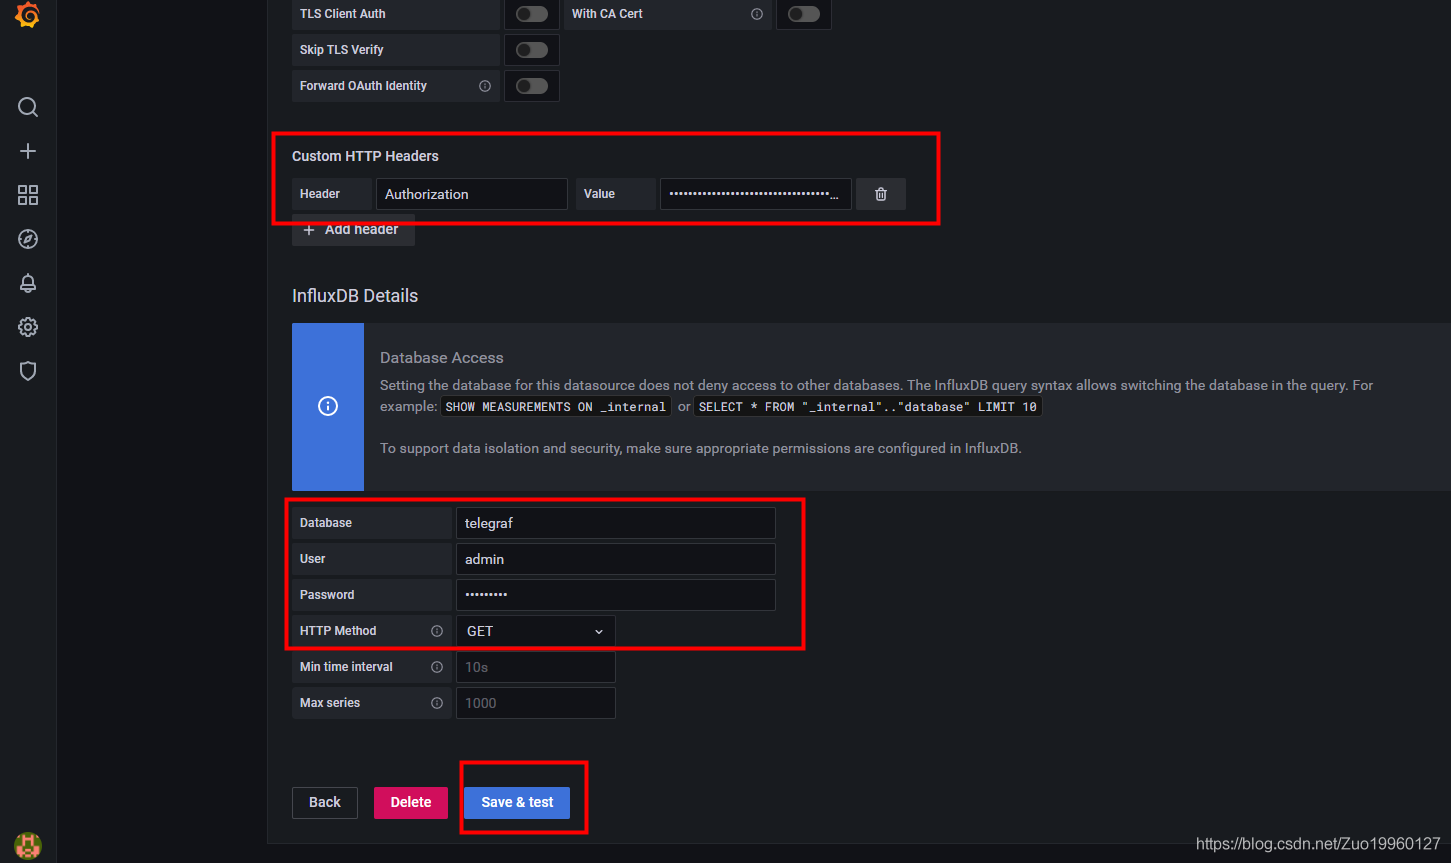Focus the masked header Value field
This screenshot has width=1451, height=863.
pyautogui.click(x=756, y=194)
